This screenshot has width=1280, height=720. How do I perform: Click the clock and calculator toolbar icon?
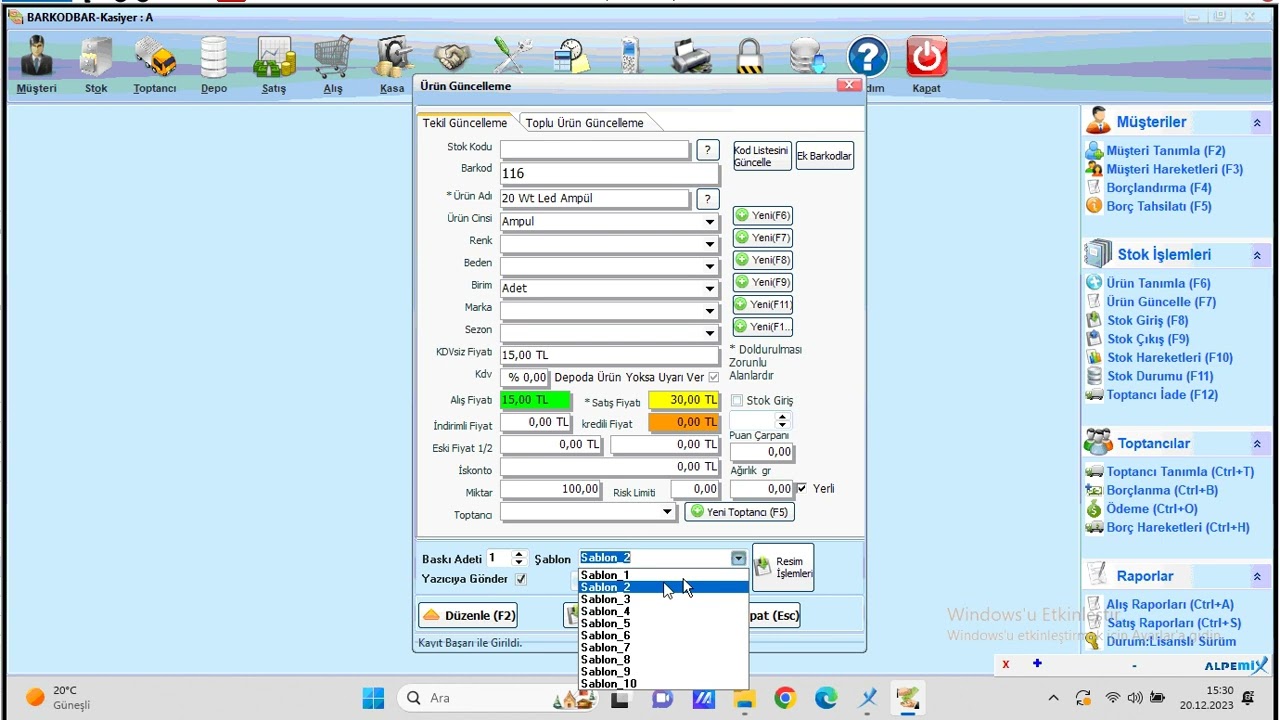pyautogui.click(x=572, y=56)
